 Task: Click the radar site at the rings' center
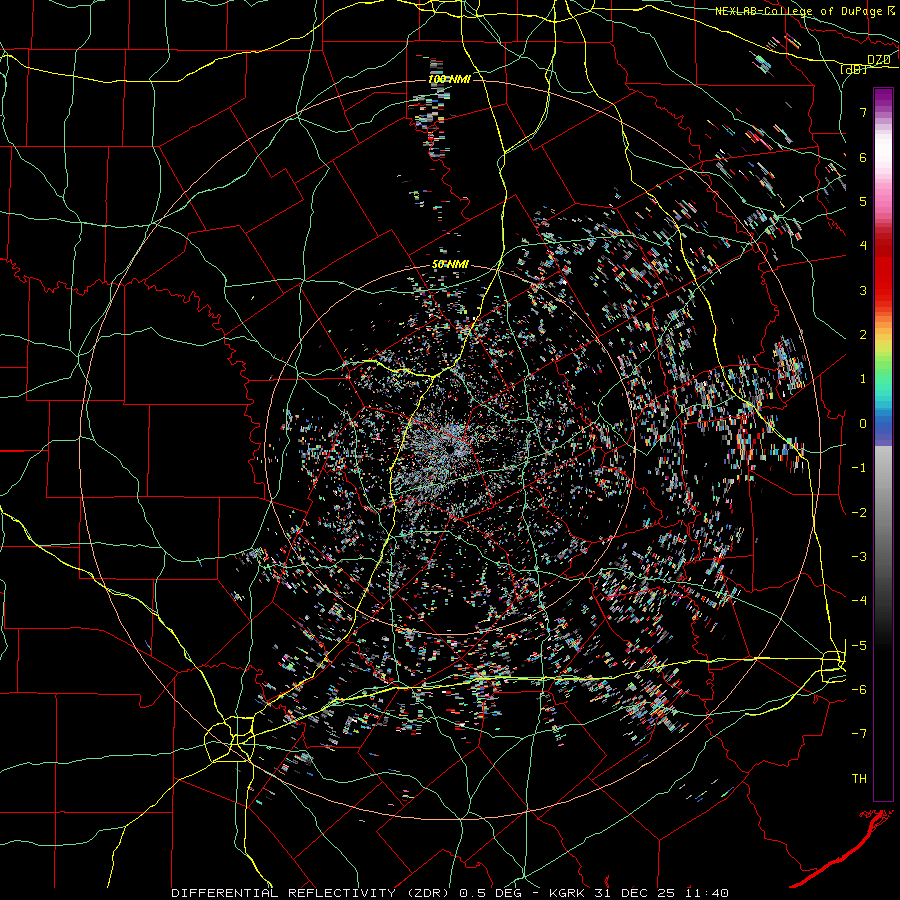[450, 449]
